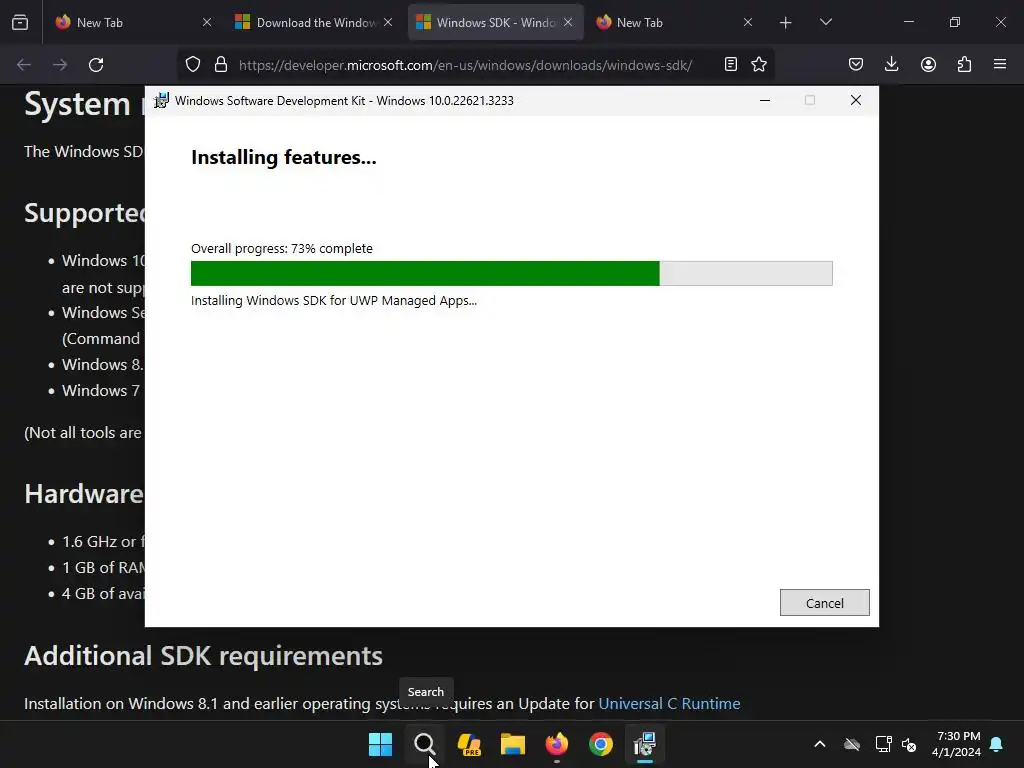Close the Download the Windows tab
1024x768 pixels.
point(388,22)
